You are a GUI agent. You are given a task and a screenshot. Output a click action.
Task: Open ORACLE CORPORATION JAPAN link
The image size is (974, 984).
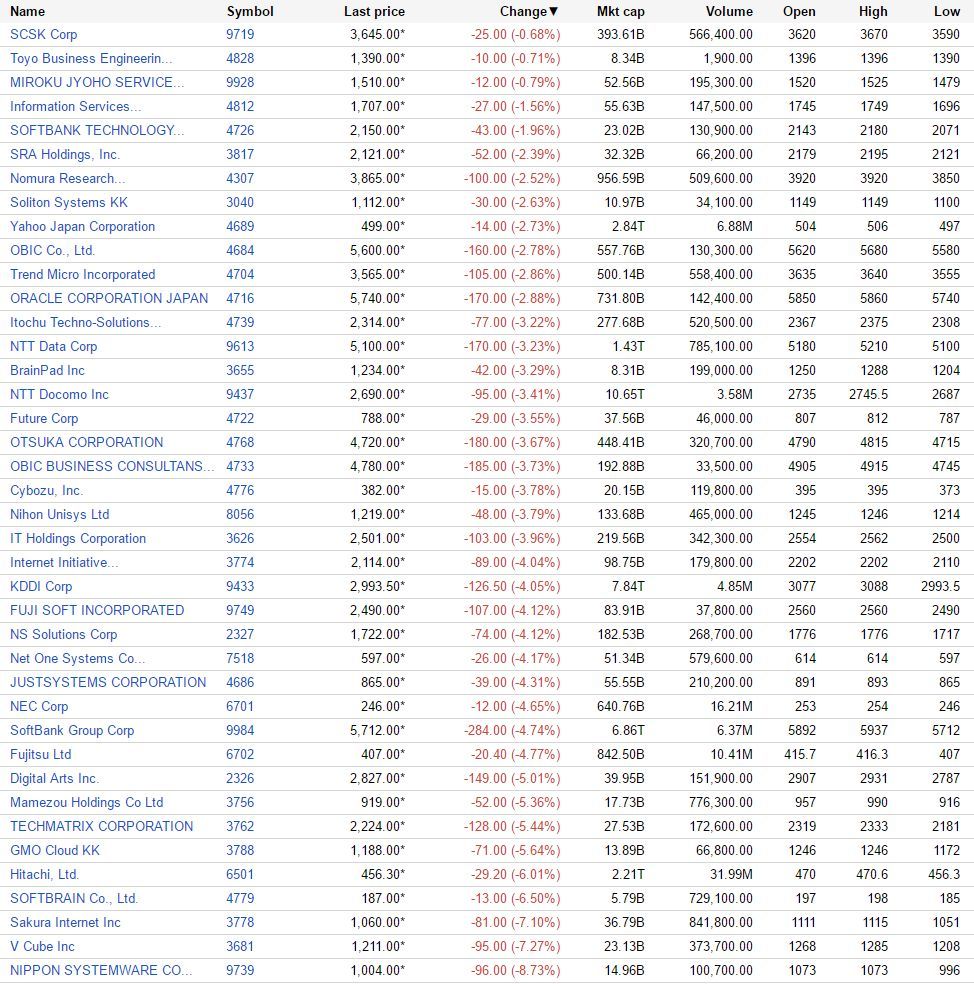point(109,298)
